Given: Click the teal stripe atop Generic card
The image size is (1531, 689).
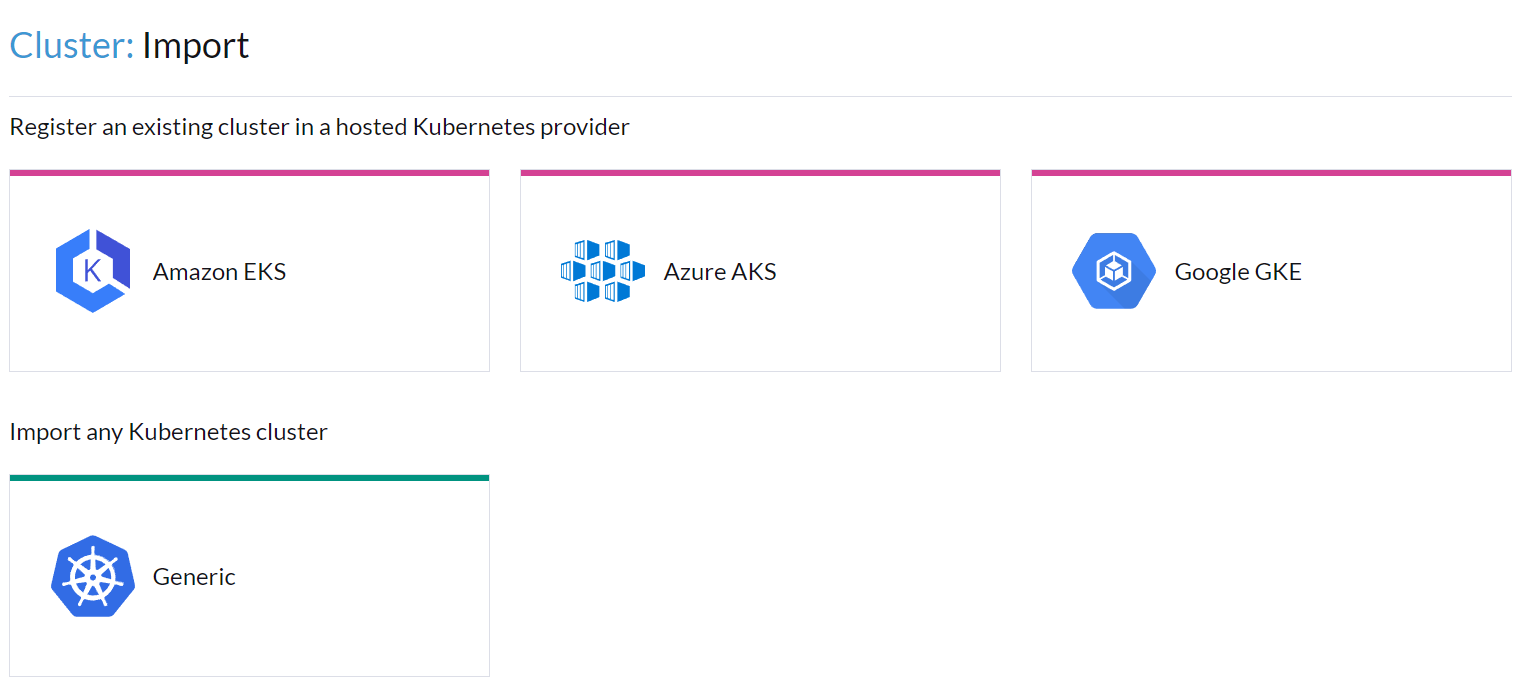Looking at the screenshot, I should [249, 477].
